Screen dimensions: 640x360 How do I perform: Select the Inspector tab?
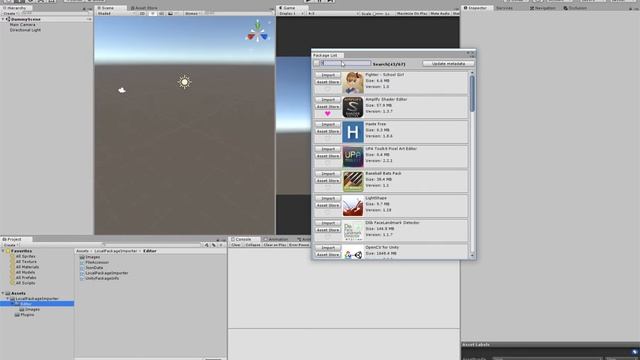[x=476, y=8]
